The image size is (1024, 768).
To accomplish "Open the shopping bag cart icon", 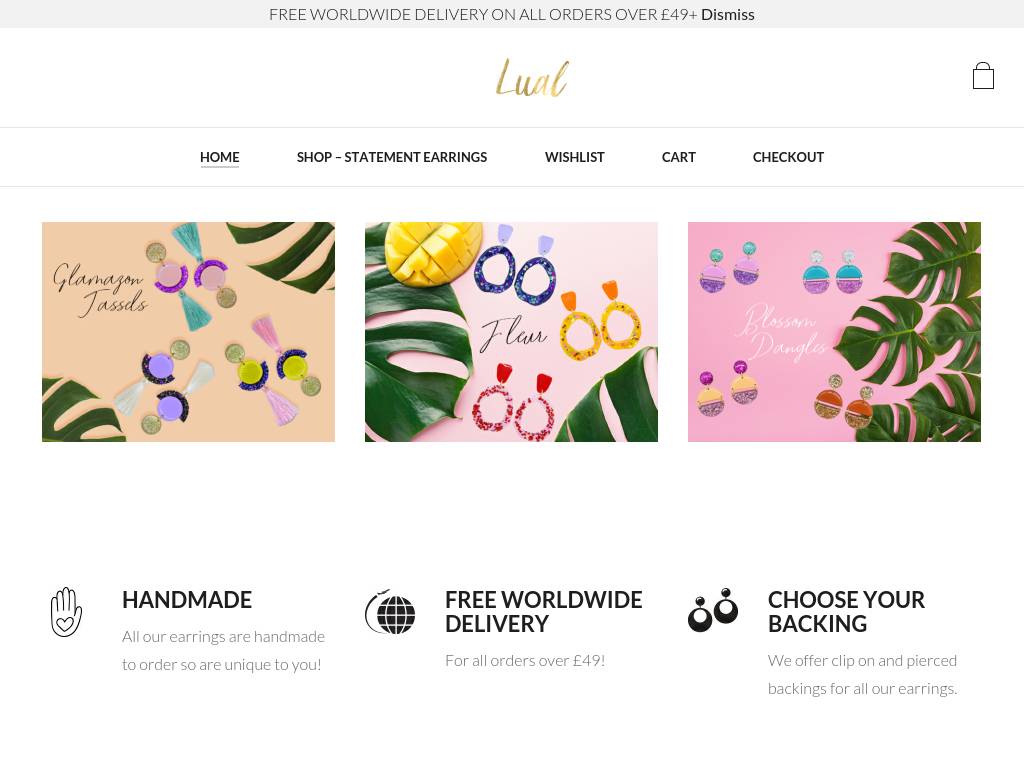I will click(983, 76).
